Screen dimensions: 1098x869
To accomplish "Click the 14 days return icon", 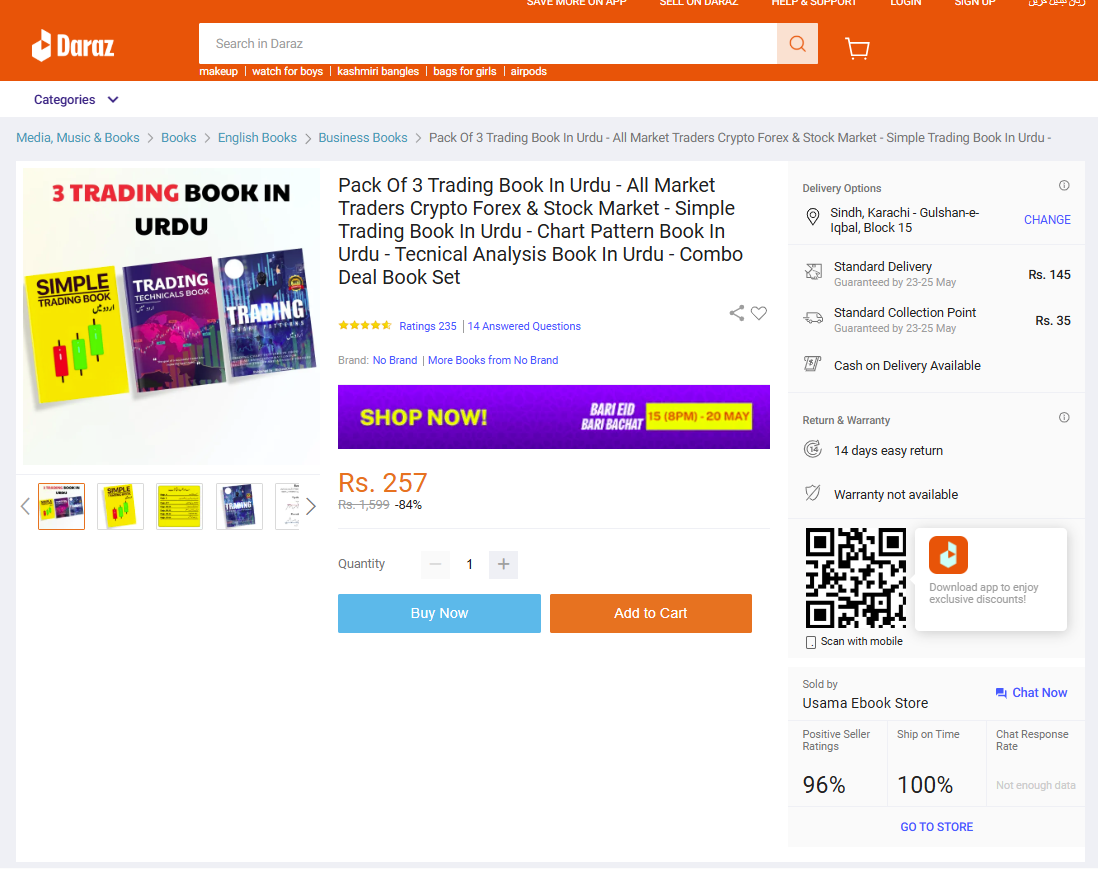I will click(812, 449).
